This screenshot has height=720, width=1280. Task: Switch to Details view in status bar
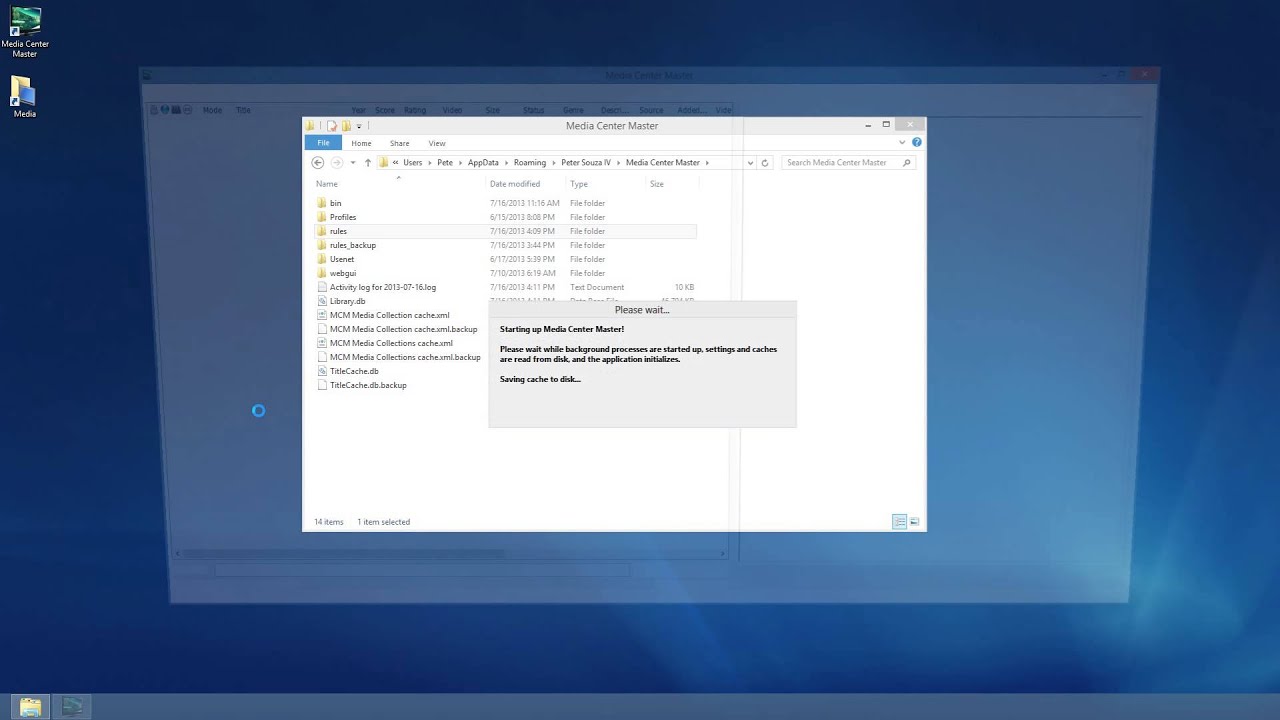tap(899, 522)
